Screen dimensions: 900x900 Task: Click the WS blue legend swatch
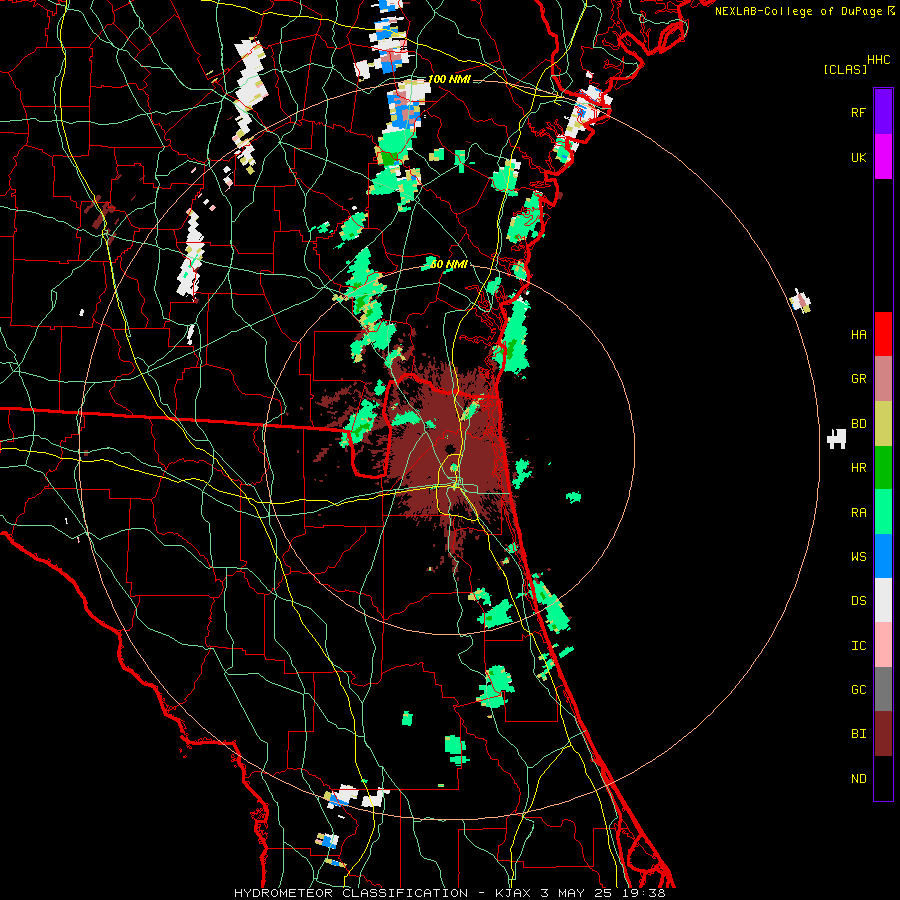click(883, 556)
